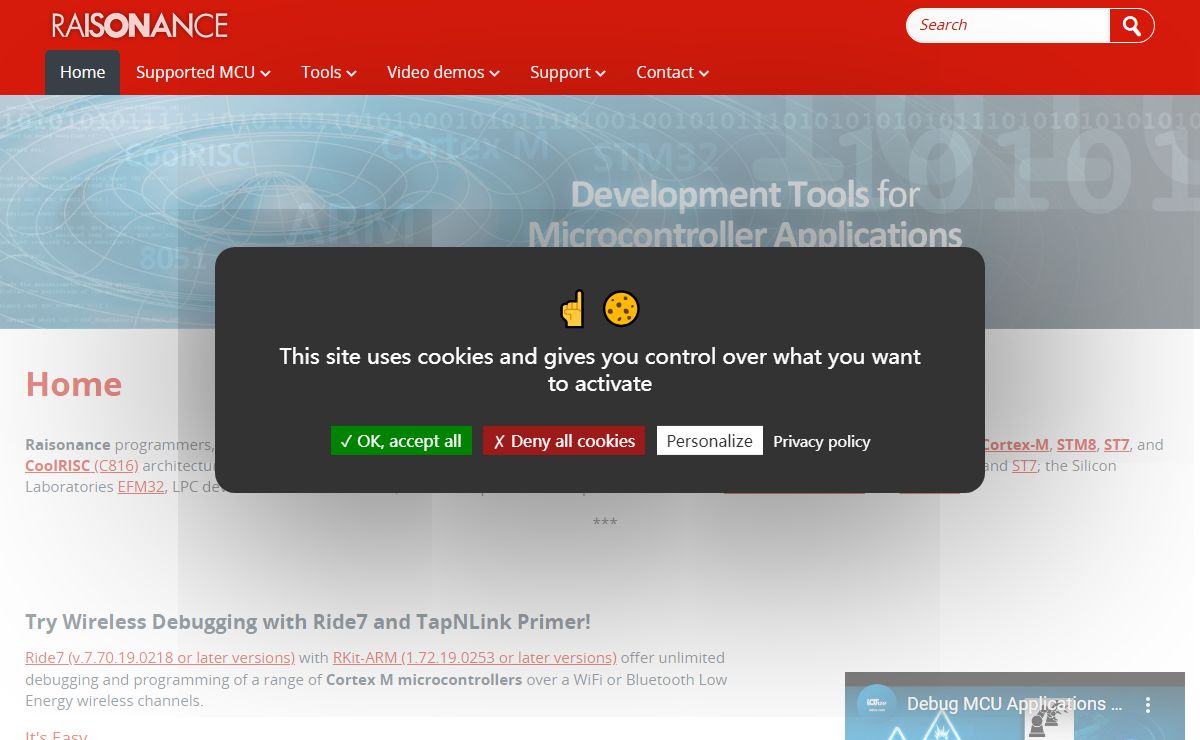Open the Debug MCU Applications video thumbnail
1200x740 pixels.
coord(1015,706)
